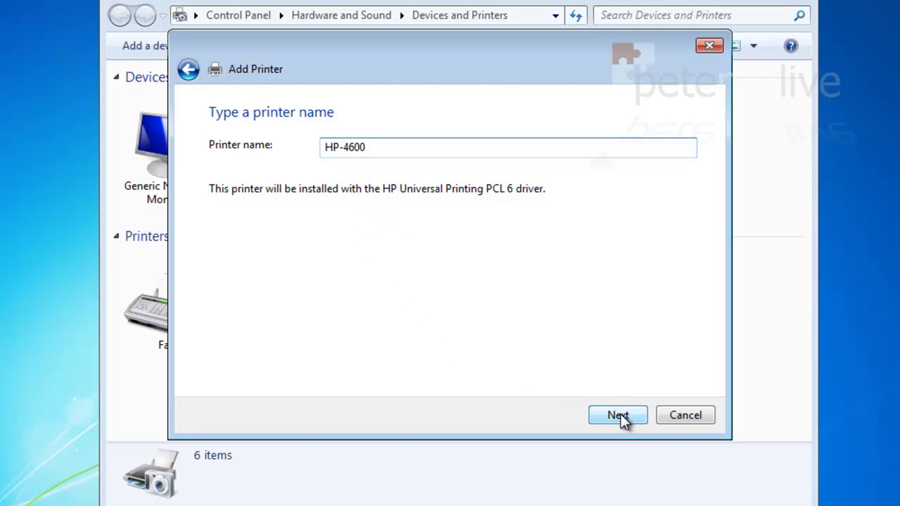Click the 'Type a printer name' heading
Viewport: 900px width, 506px height.
[x=271, y=112]
